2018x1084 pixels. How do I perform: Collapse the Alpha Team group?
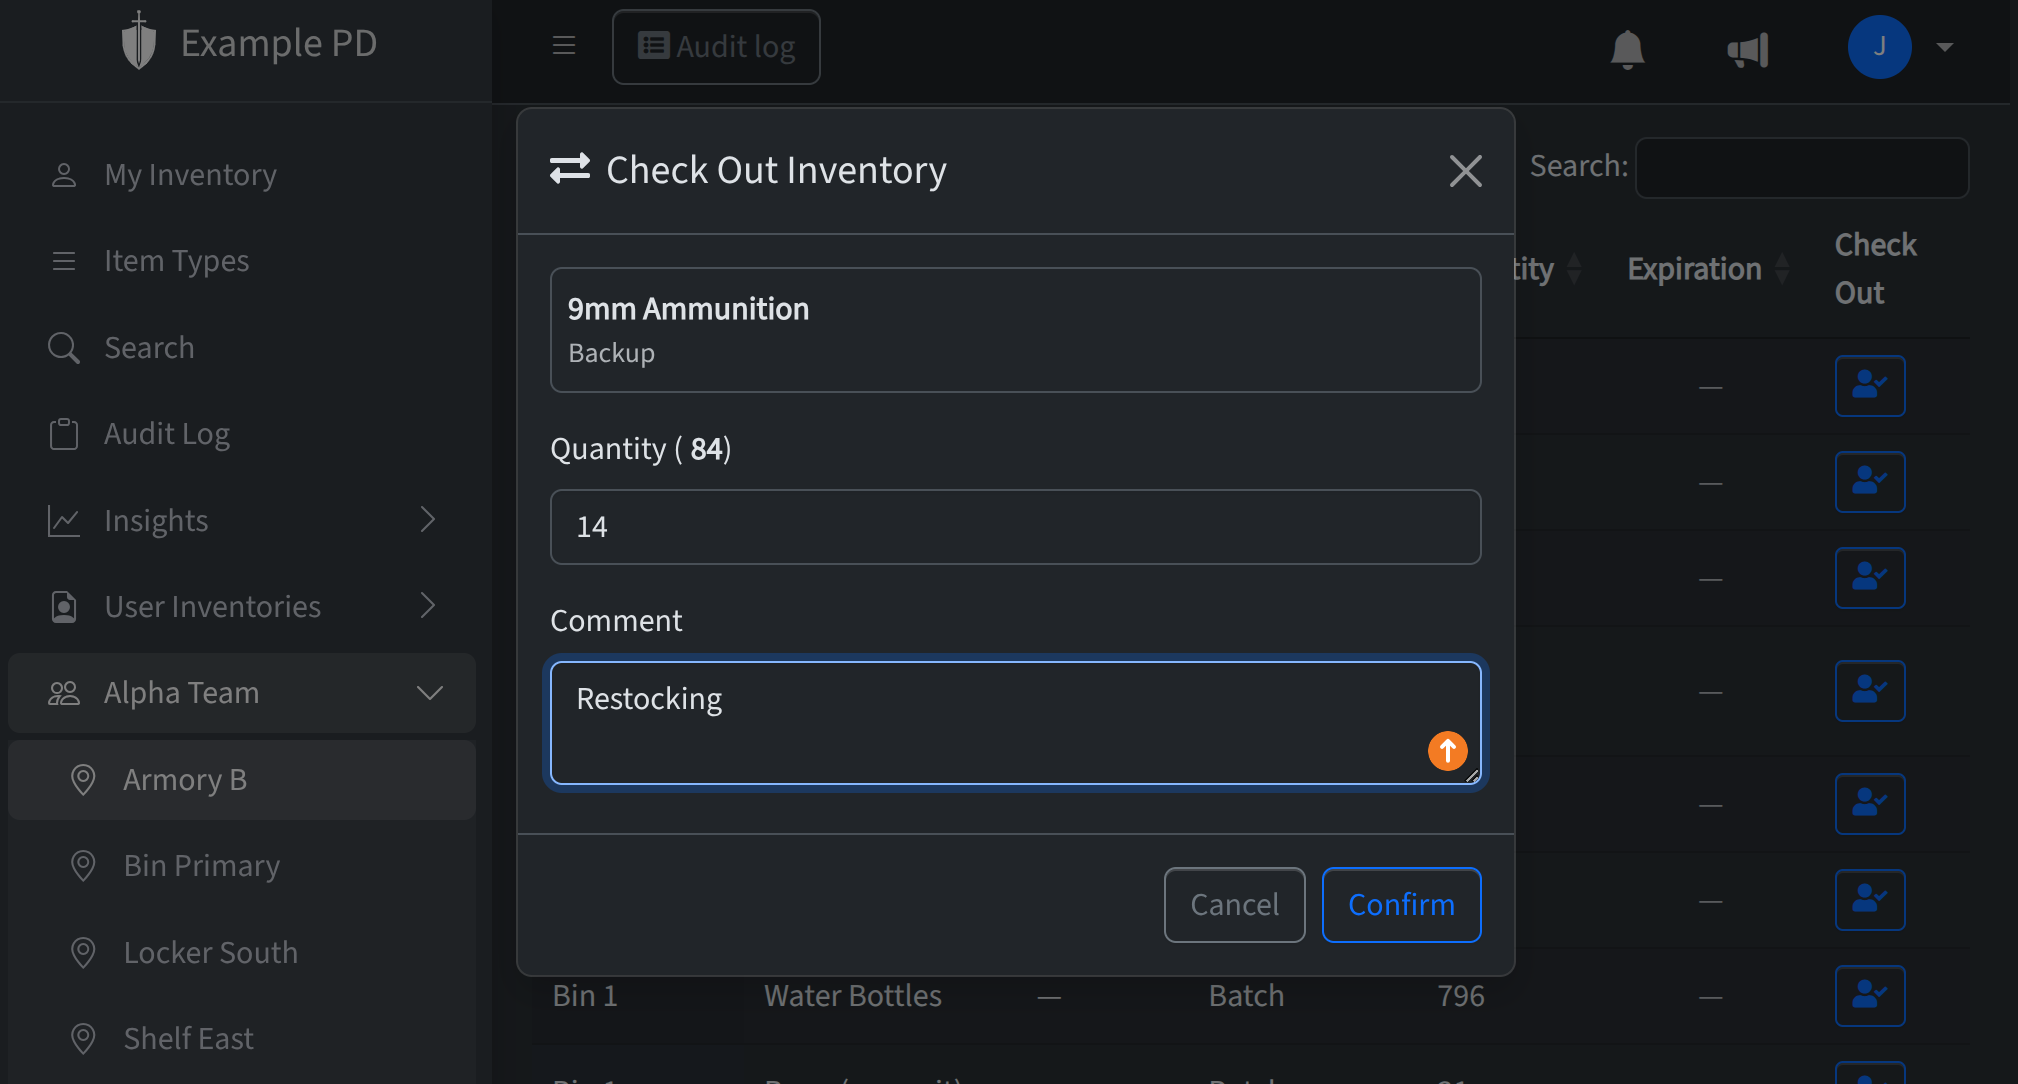tap(430, 692)
